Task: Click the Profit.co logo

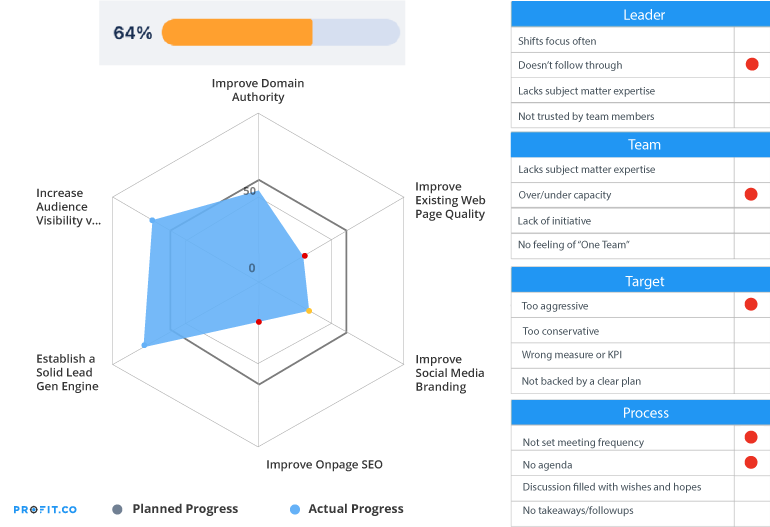Action: 45,509
